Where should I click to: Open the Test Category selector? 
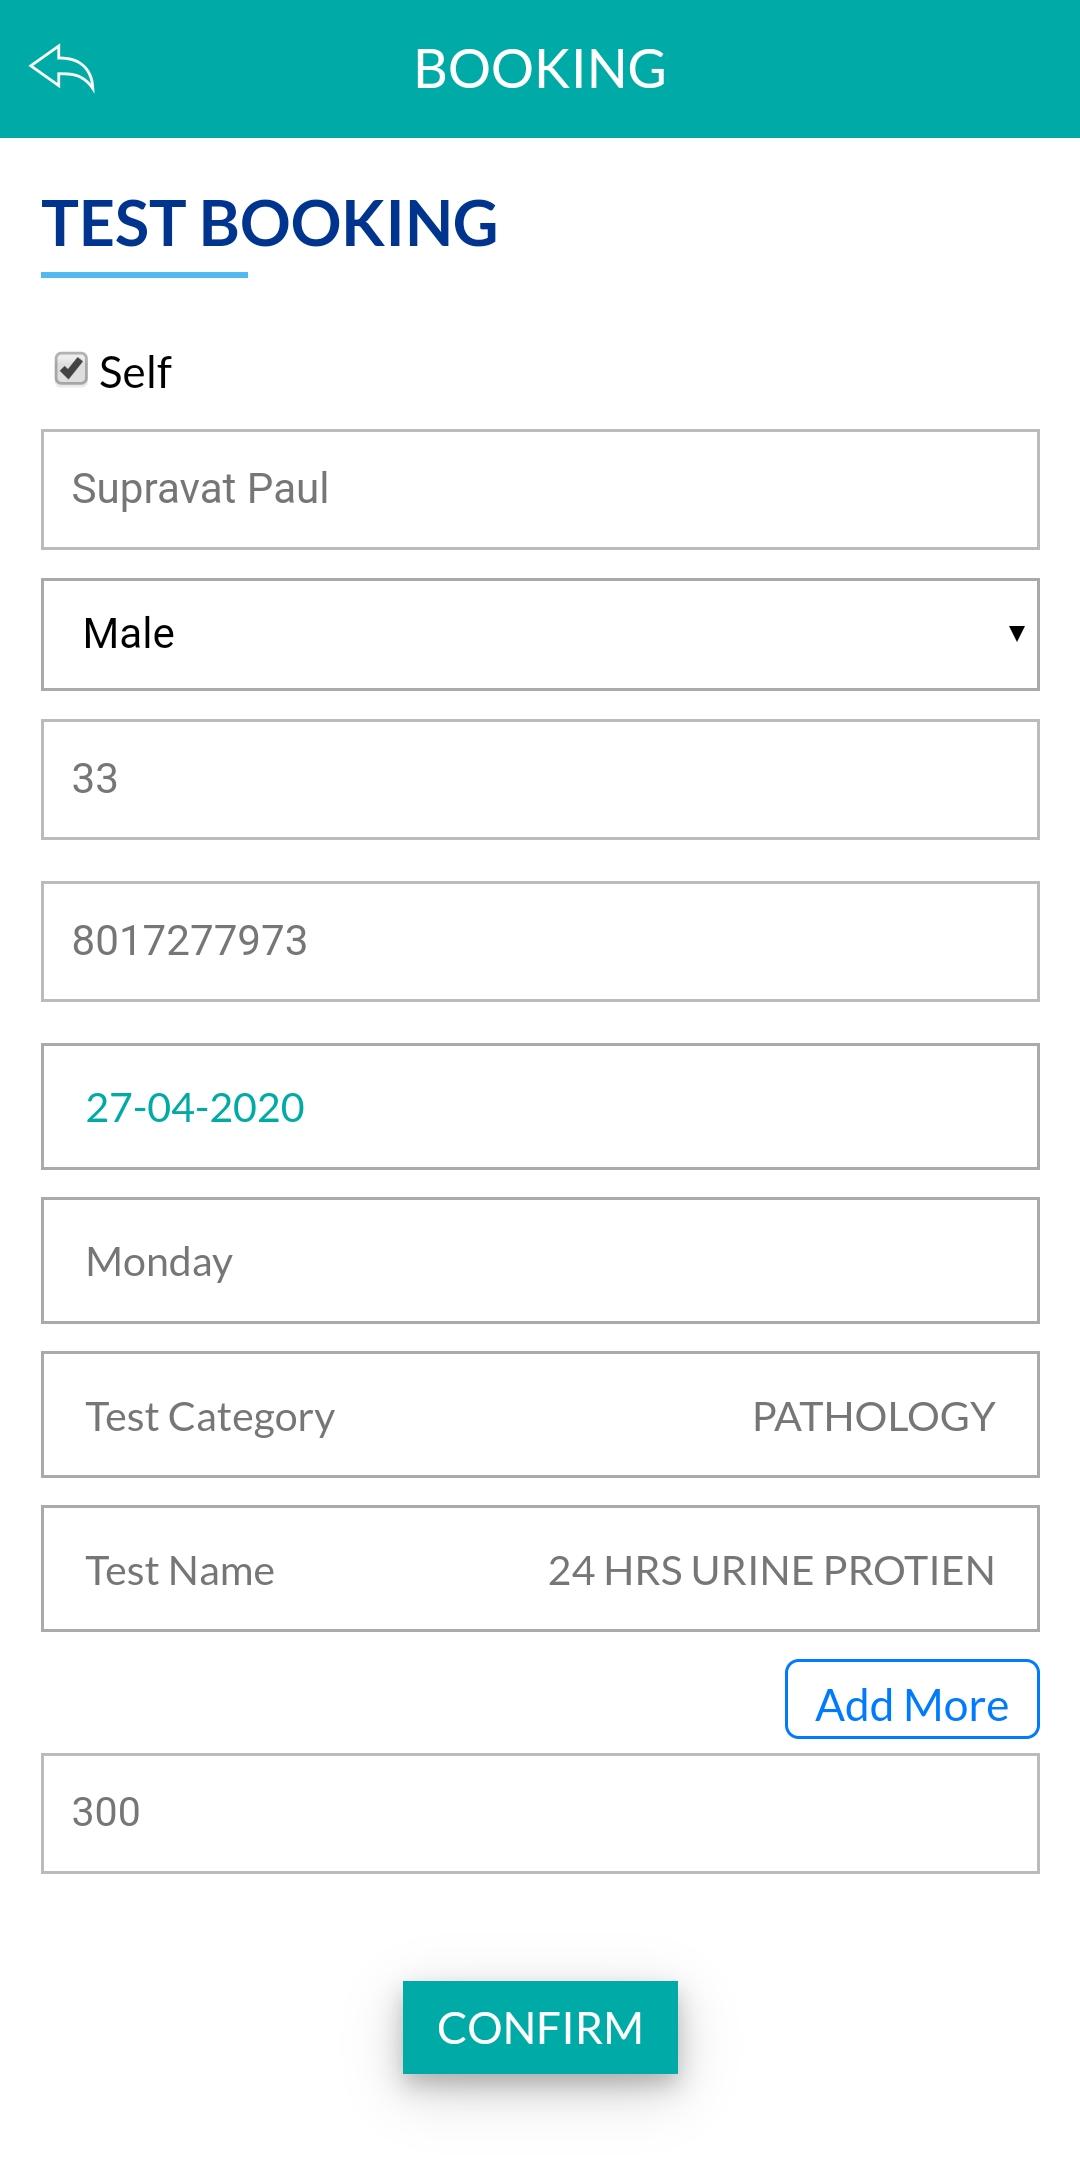coord(540,1414)
